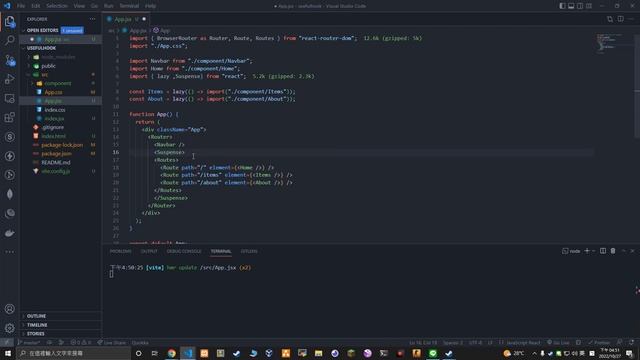Open Chrome from the taskbar

tap(171, 353)
